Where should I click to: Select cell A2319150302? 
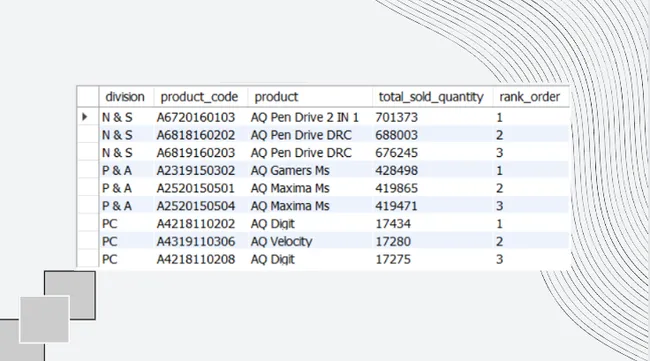point(196,171)
